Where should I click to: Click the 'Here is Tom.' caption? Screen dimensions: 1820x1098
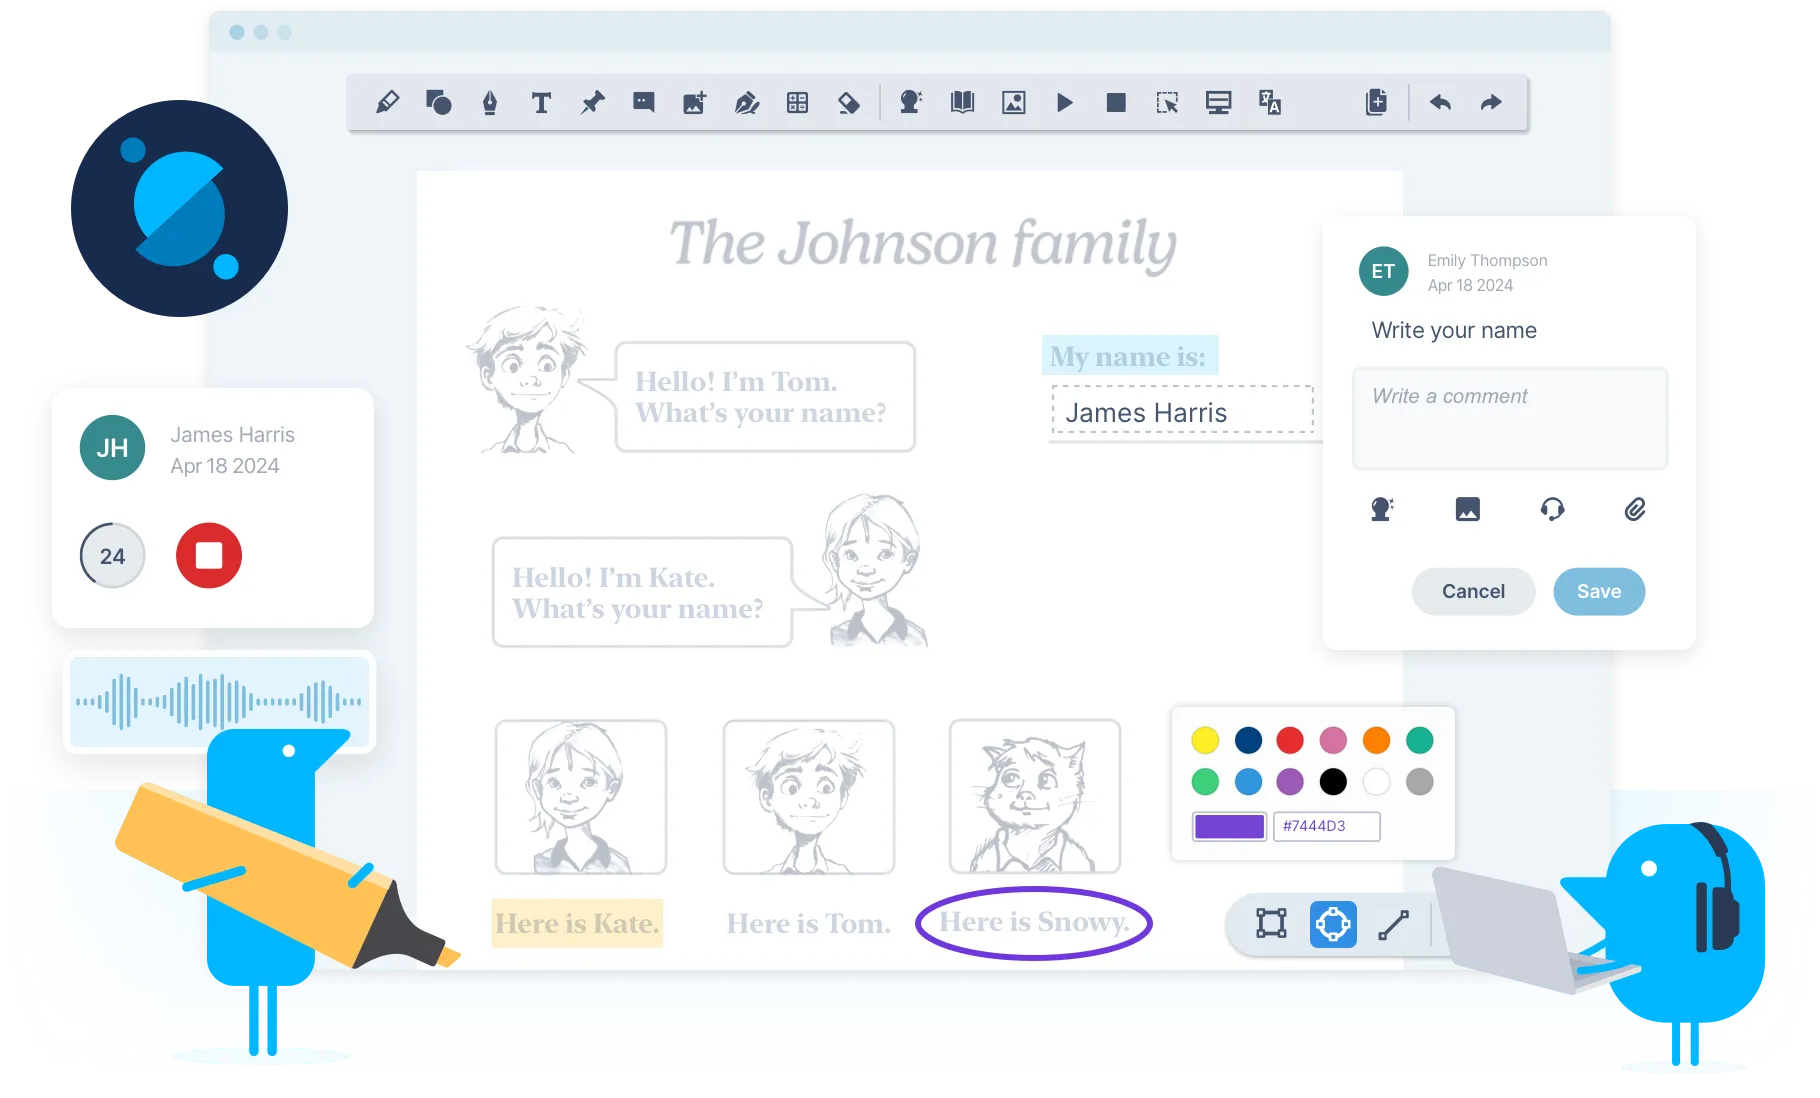point(808,923)
